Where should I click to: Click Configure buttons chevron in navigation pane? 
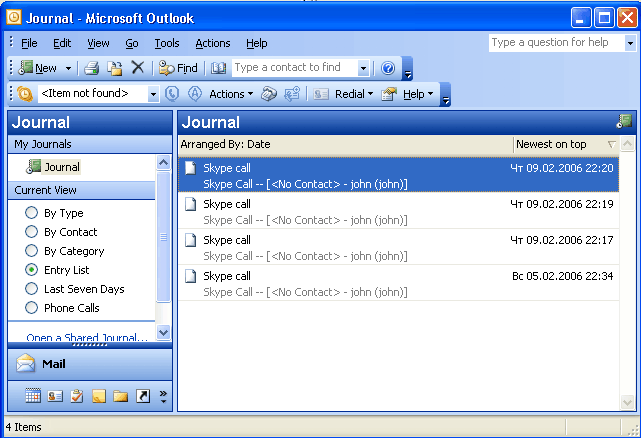[x=163, y=396]
